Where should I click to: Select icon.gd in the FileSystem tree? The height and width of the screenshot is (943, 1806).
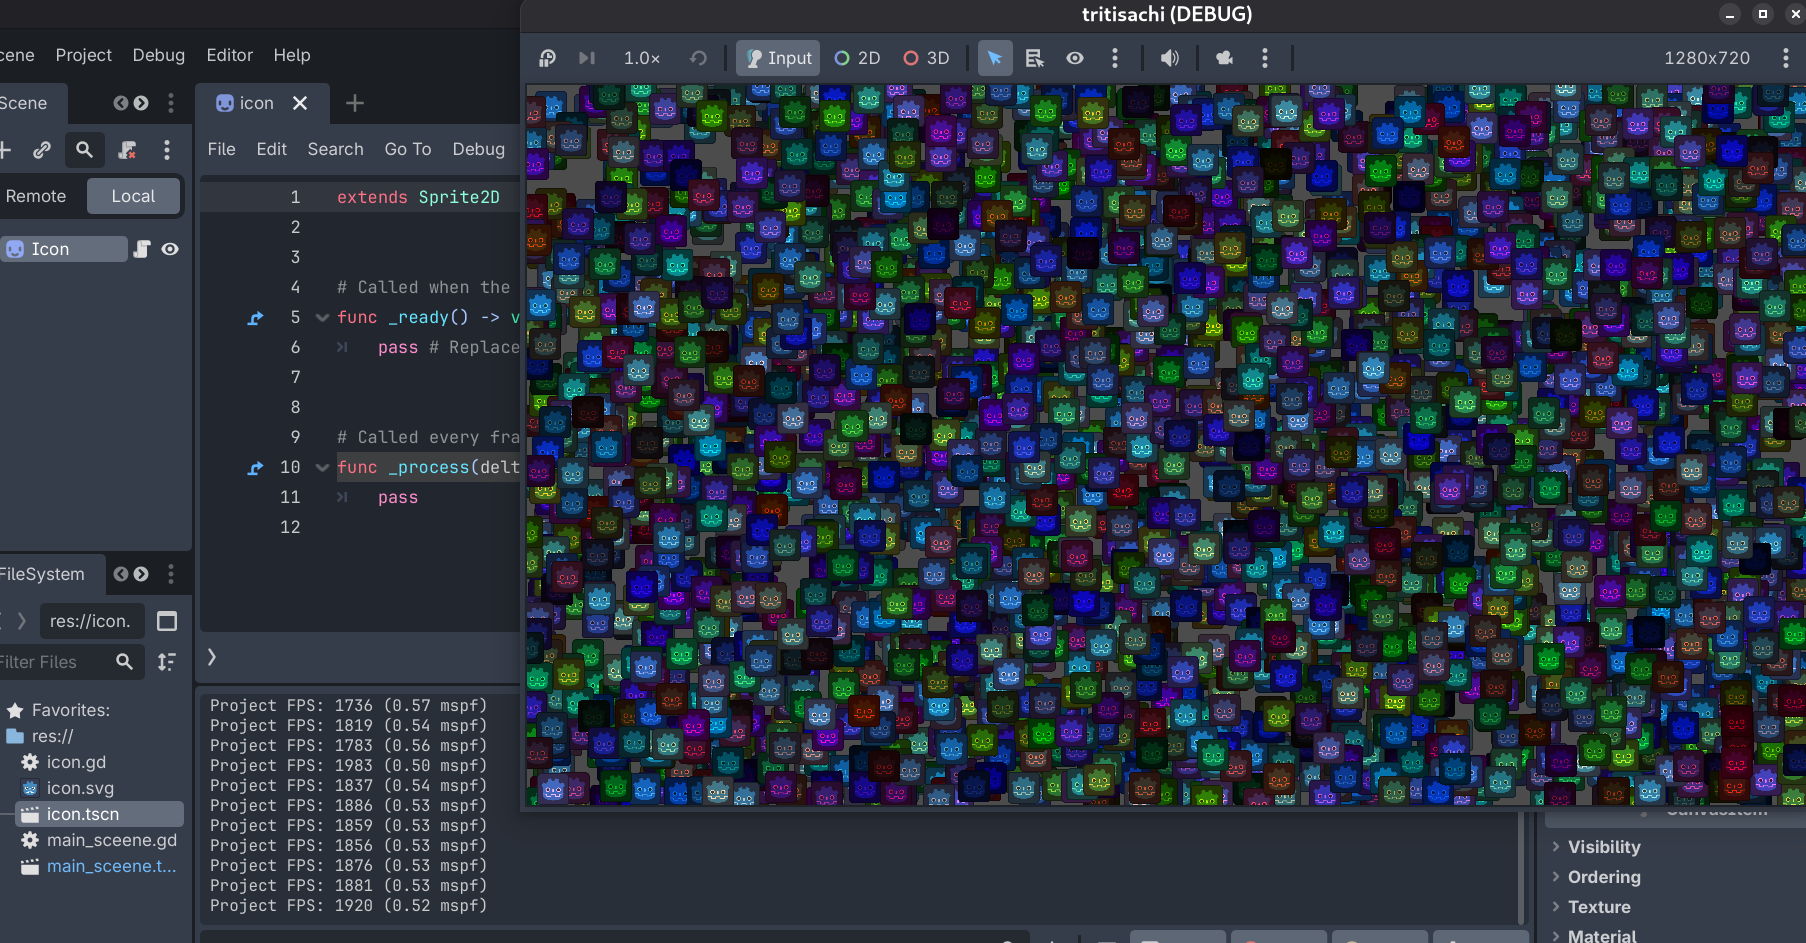[x=76, y=762]
